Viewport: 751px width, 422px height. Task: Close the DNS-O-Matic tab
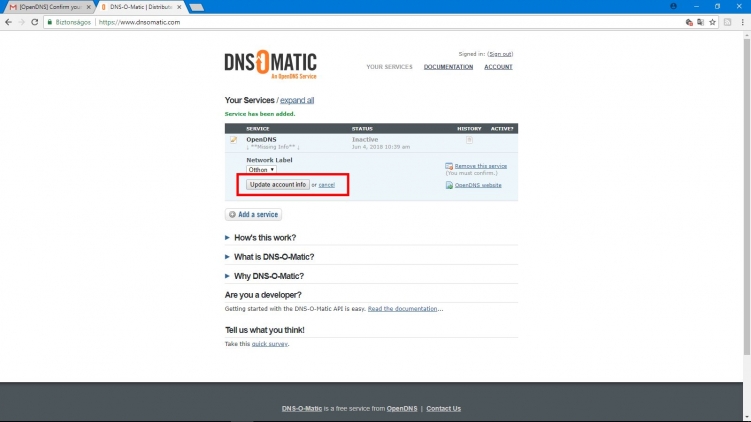coord(179,7)
